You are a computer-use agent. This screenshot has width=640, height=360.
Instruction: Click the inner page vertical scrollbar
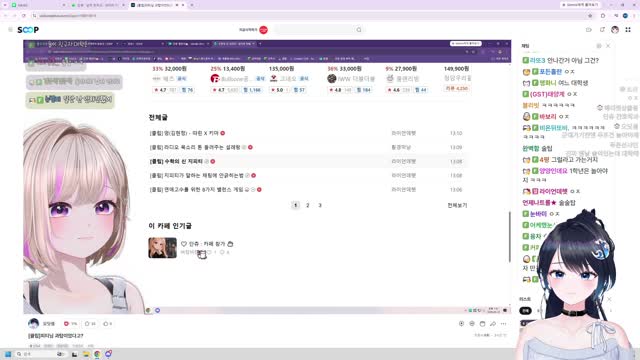point(509,237)
